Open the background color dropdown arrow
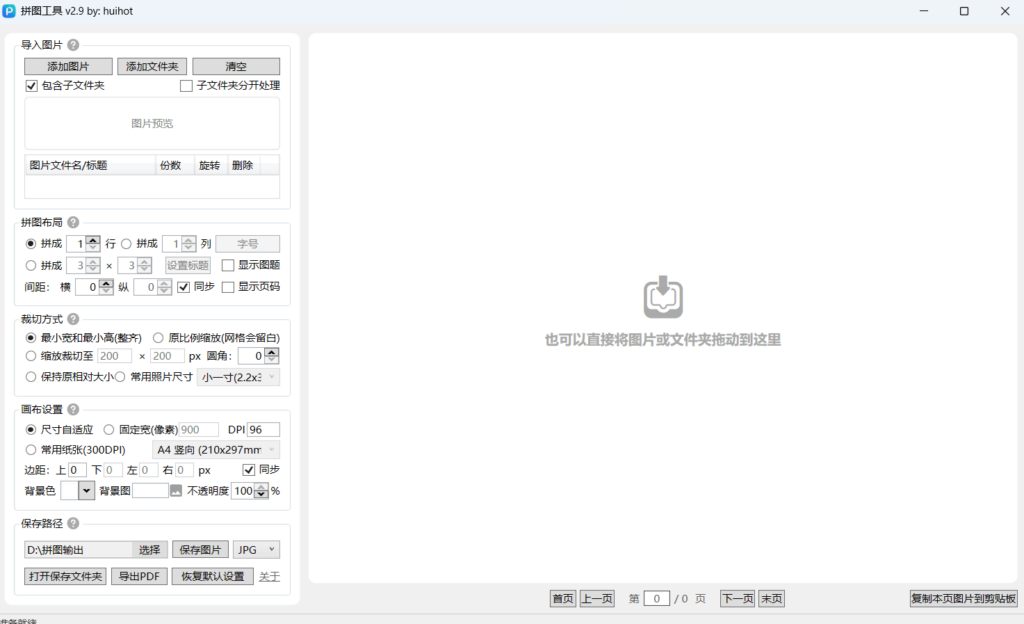The width and height of the screenshot is (1024, 624). (x=86, y=491)
